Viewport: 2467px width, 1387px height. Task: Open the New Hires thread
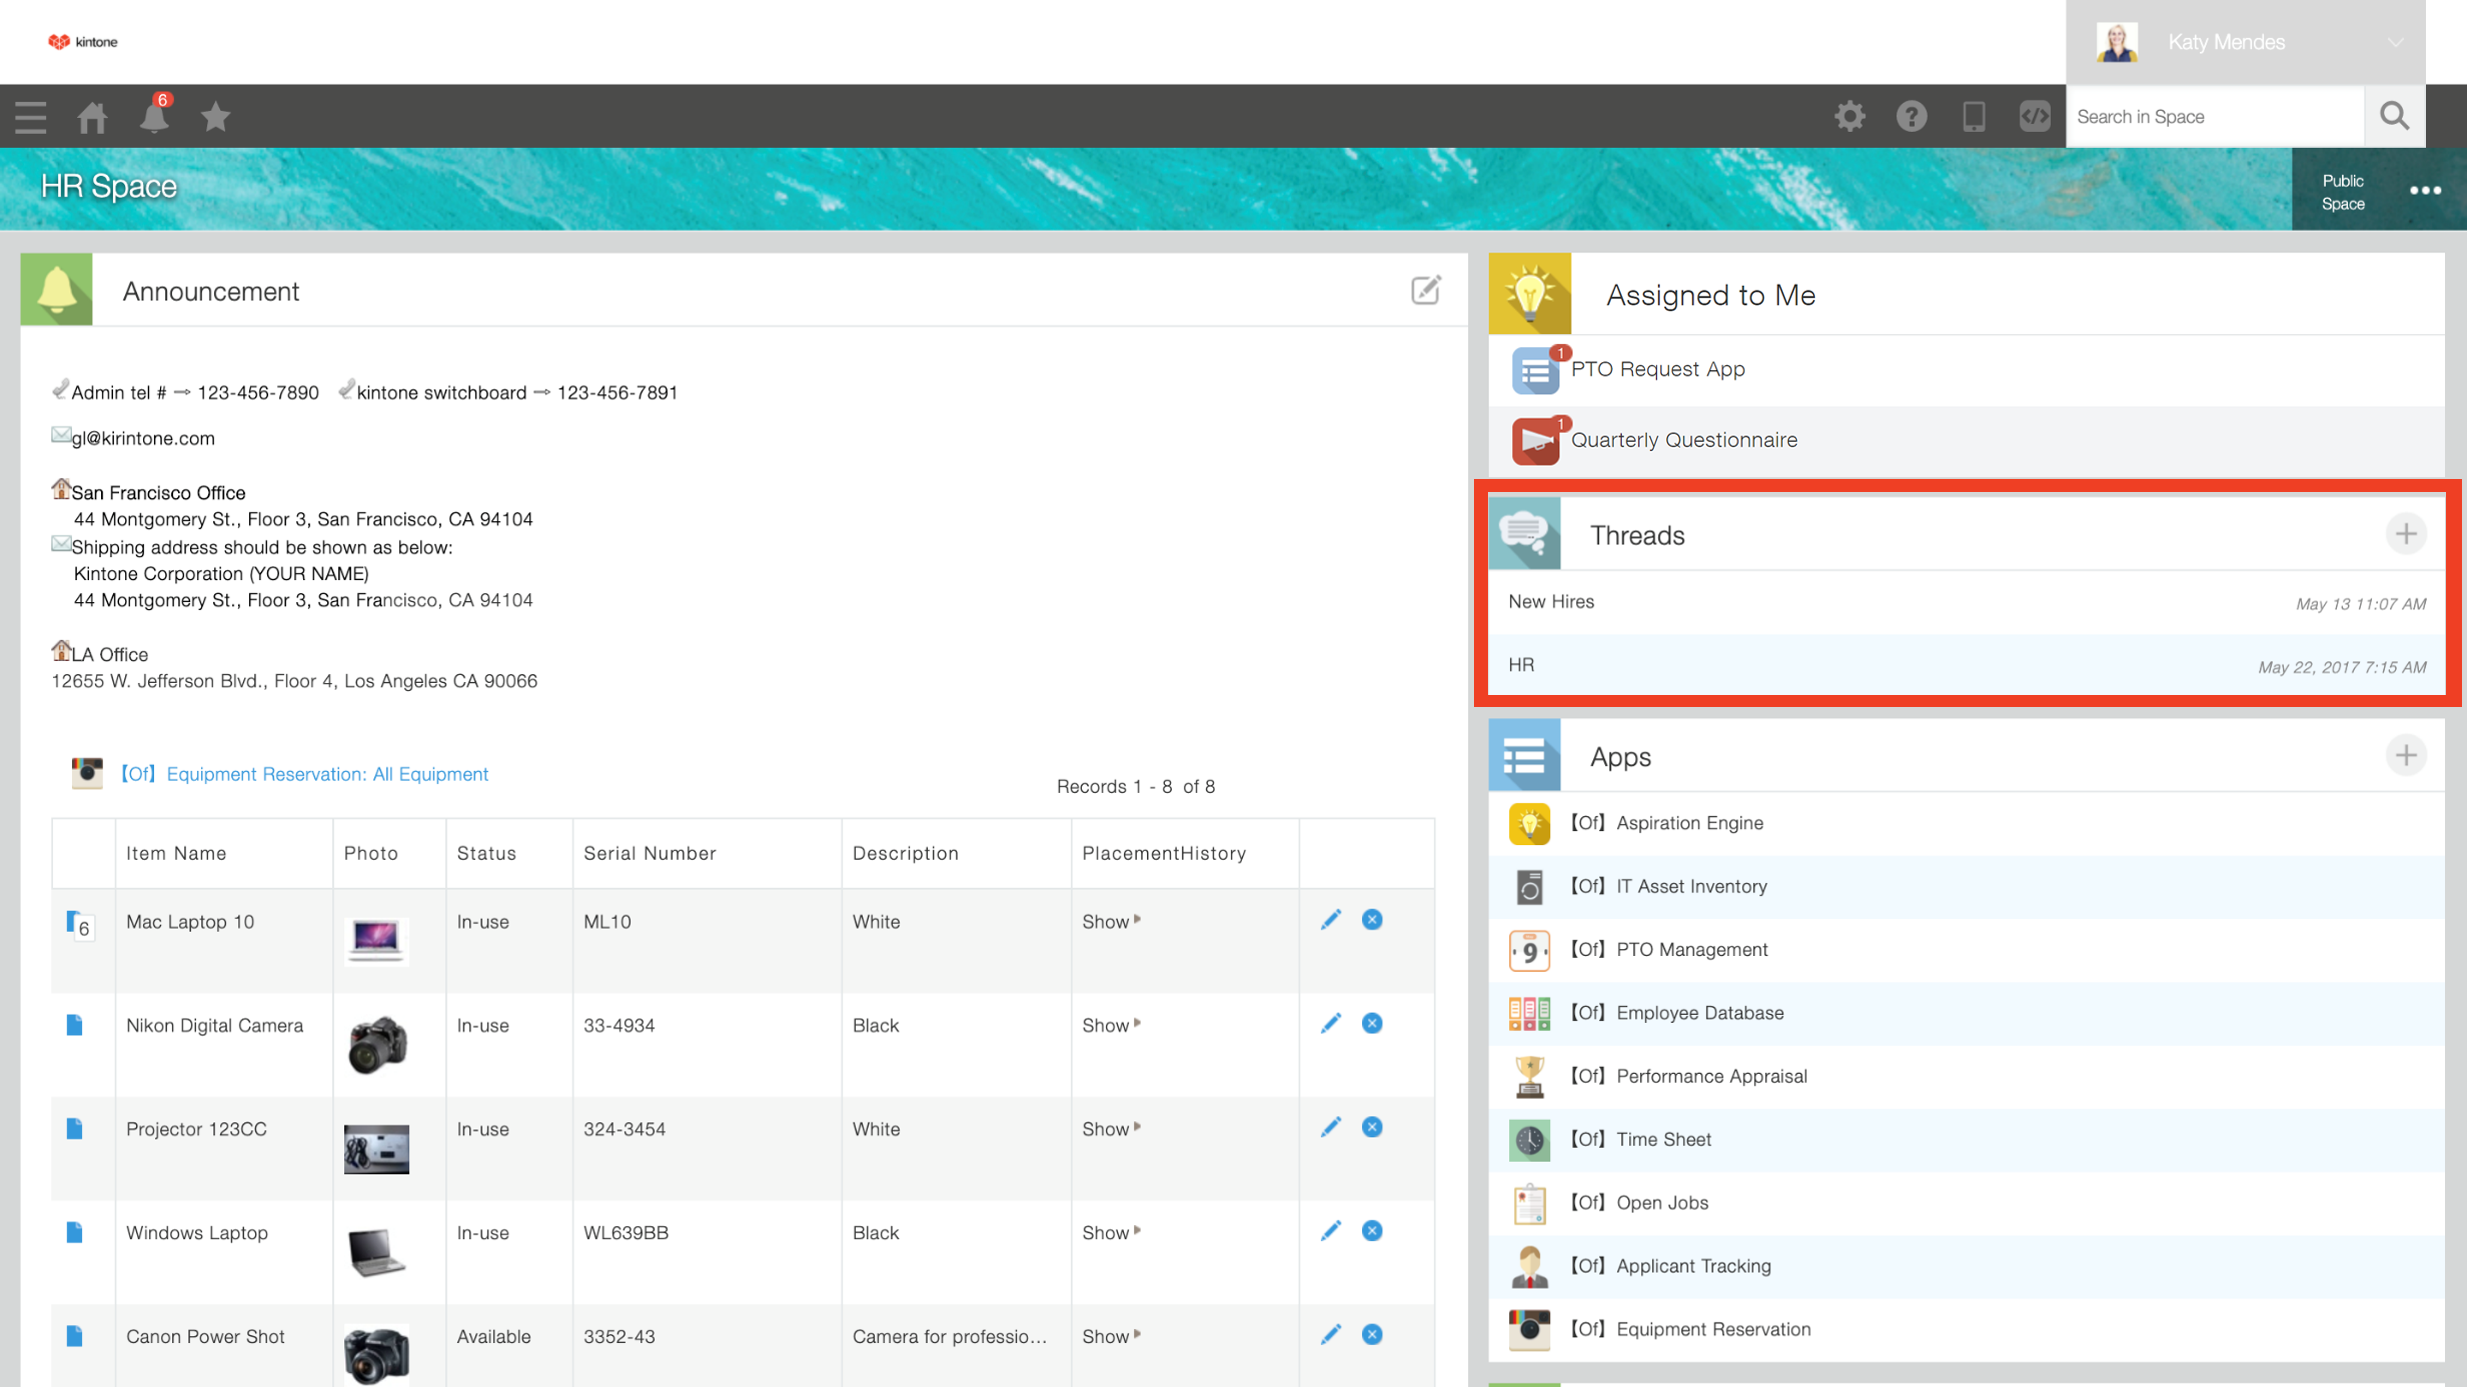[x=1551, y=601]
